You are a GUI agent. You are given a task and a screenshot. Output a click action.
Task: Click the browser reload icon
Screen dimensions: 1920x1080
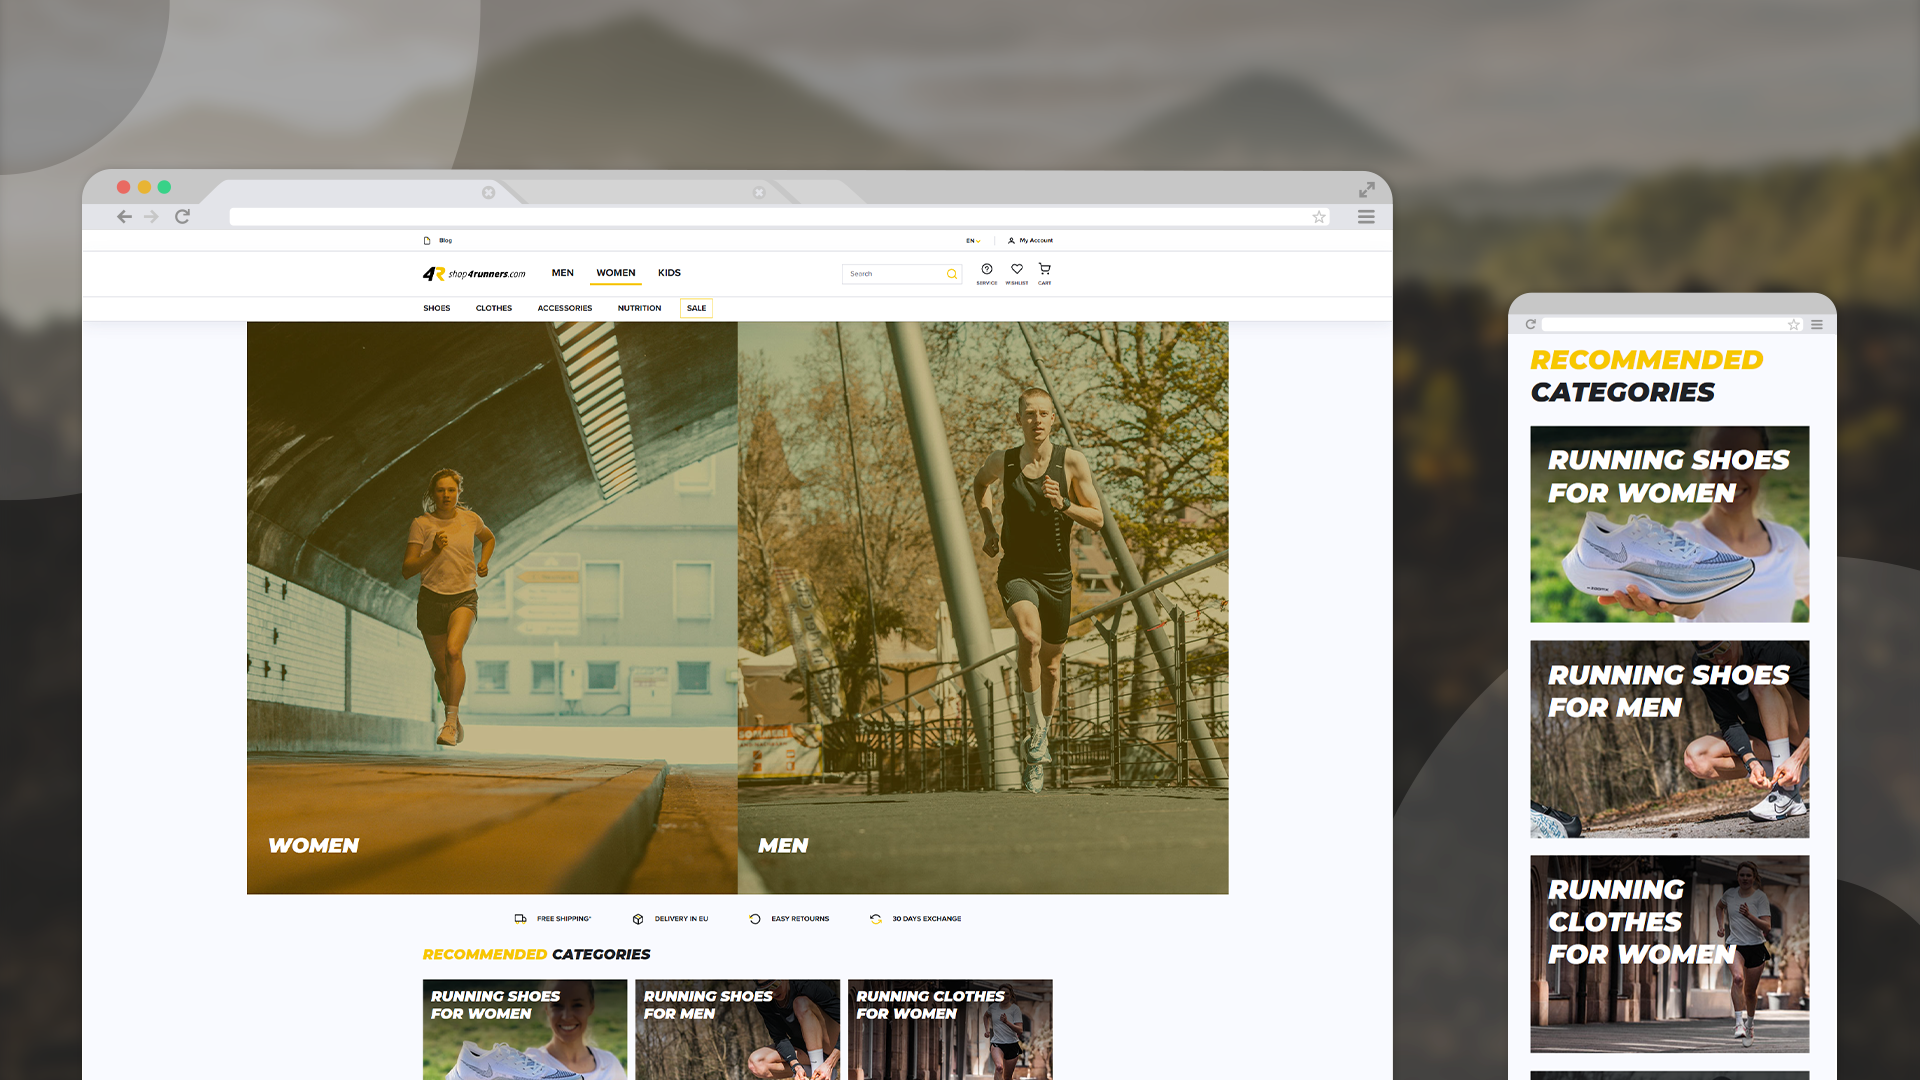coord(182,217)
